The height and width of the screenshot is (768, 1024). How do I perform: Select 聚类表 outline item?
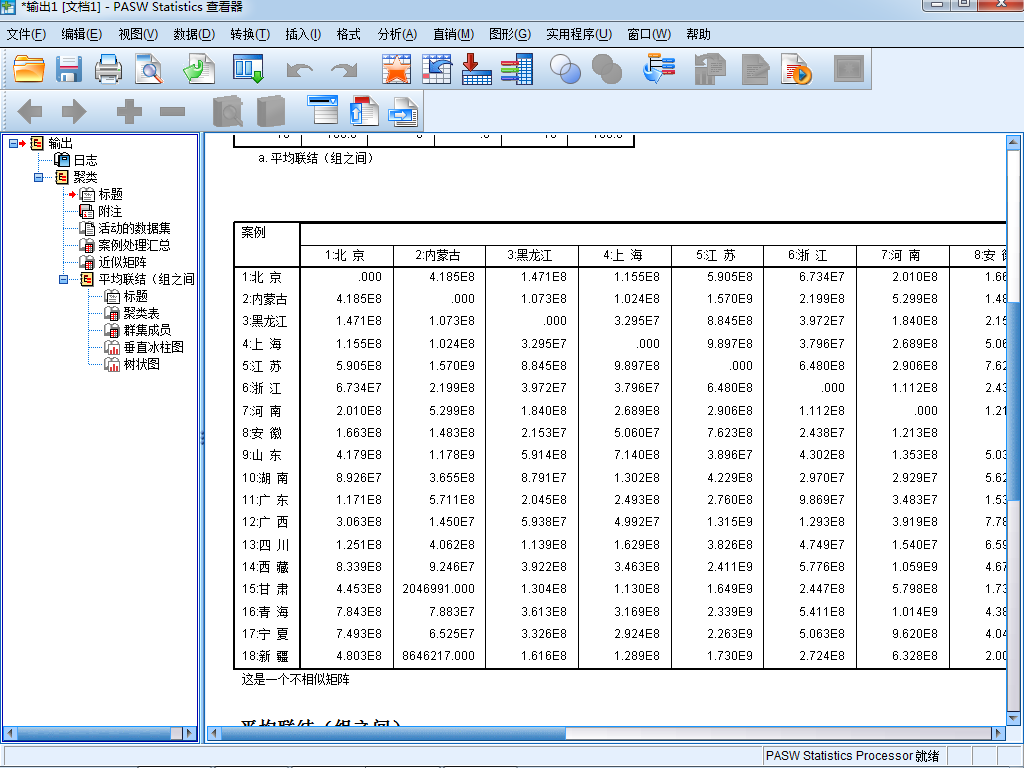(x=141, y=313)
